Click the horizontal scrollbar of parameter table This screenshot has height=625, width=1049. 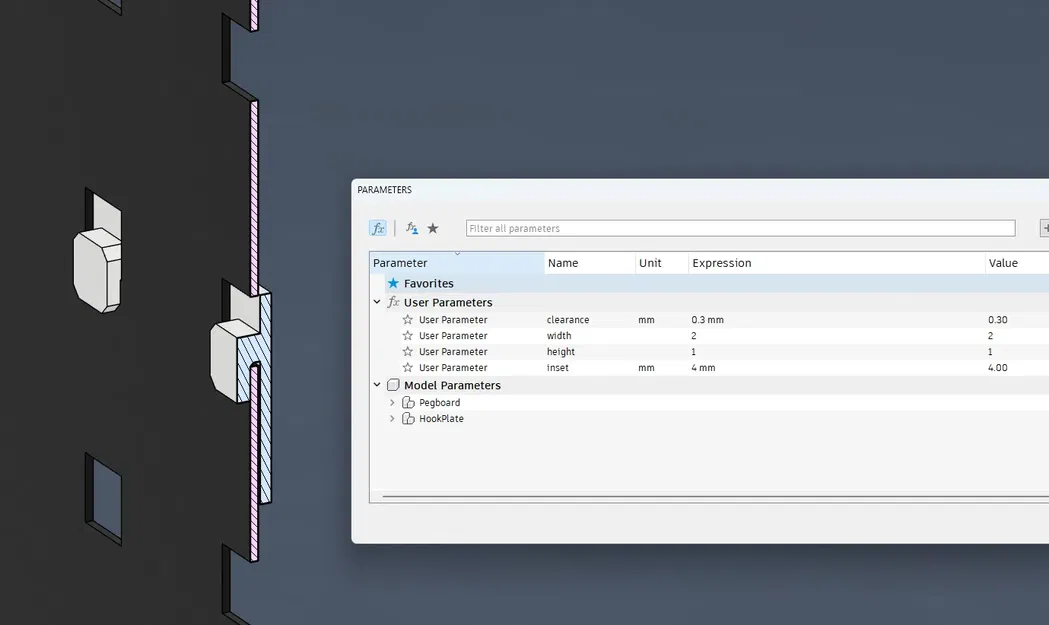tap(715, 497)
